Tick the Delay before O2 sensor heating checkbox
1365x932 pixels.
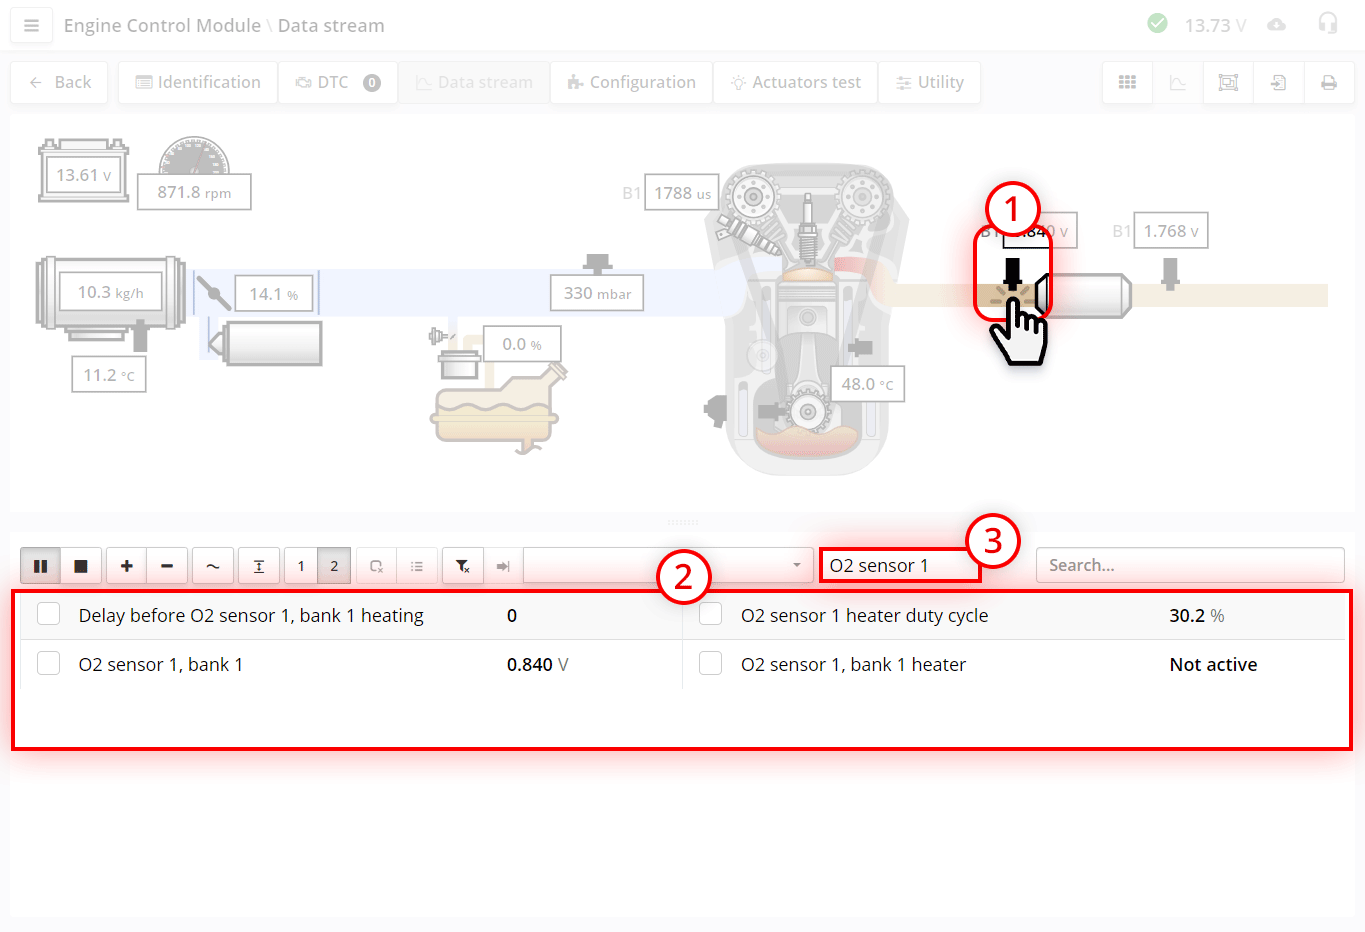click(48, 614)
